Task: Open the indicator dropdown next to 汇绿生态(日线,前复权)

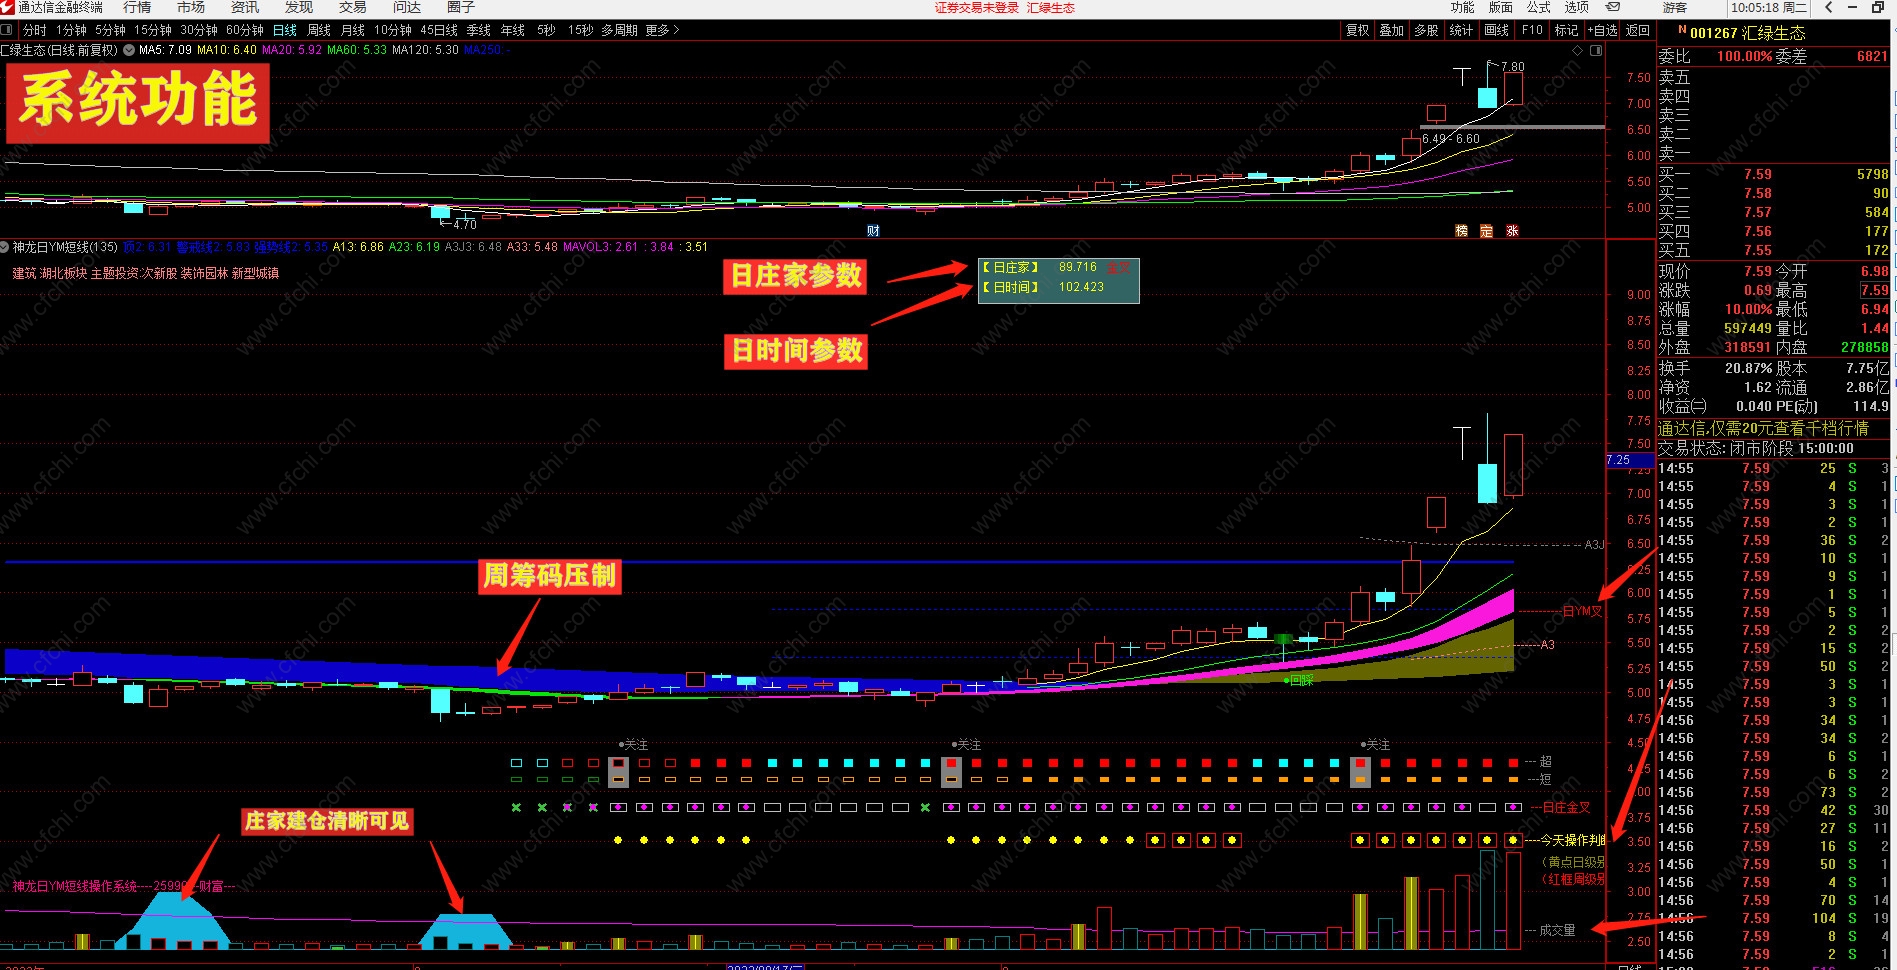Action: click(129, 49)
